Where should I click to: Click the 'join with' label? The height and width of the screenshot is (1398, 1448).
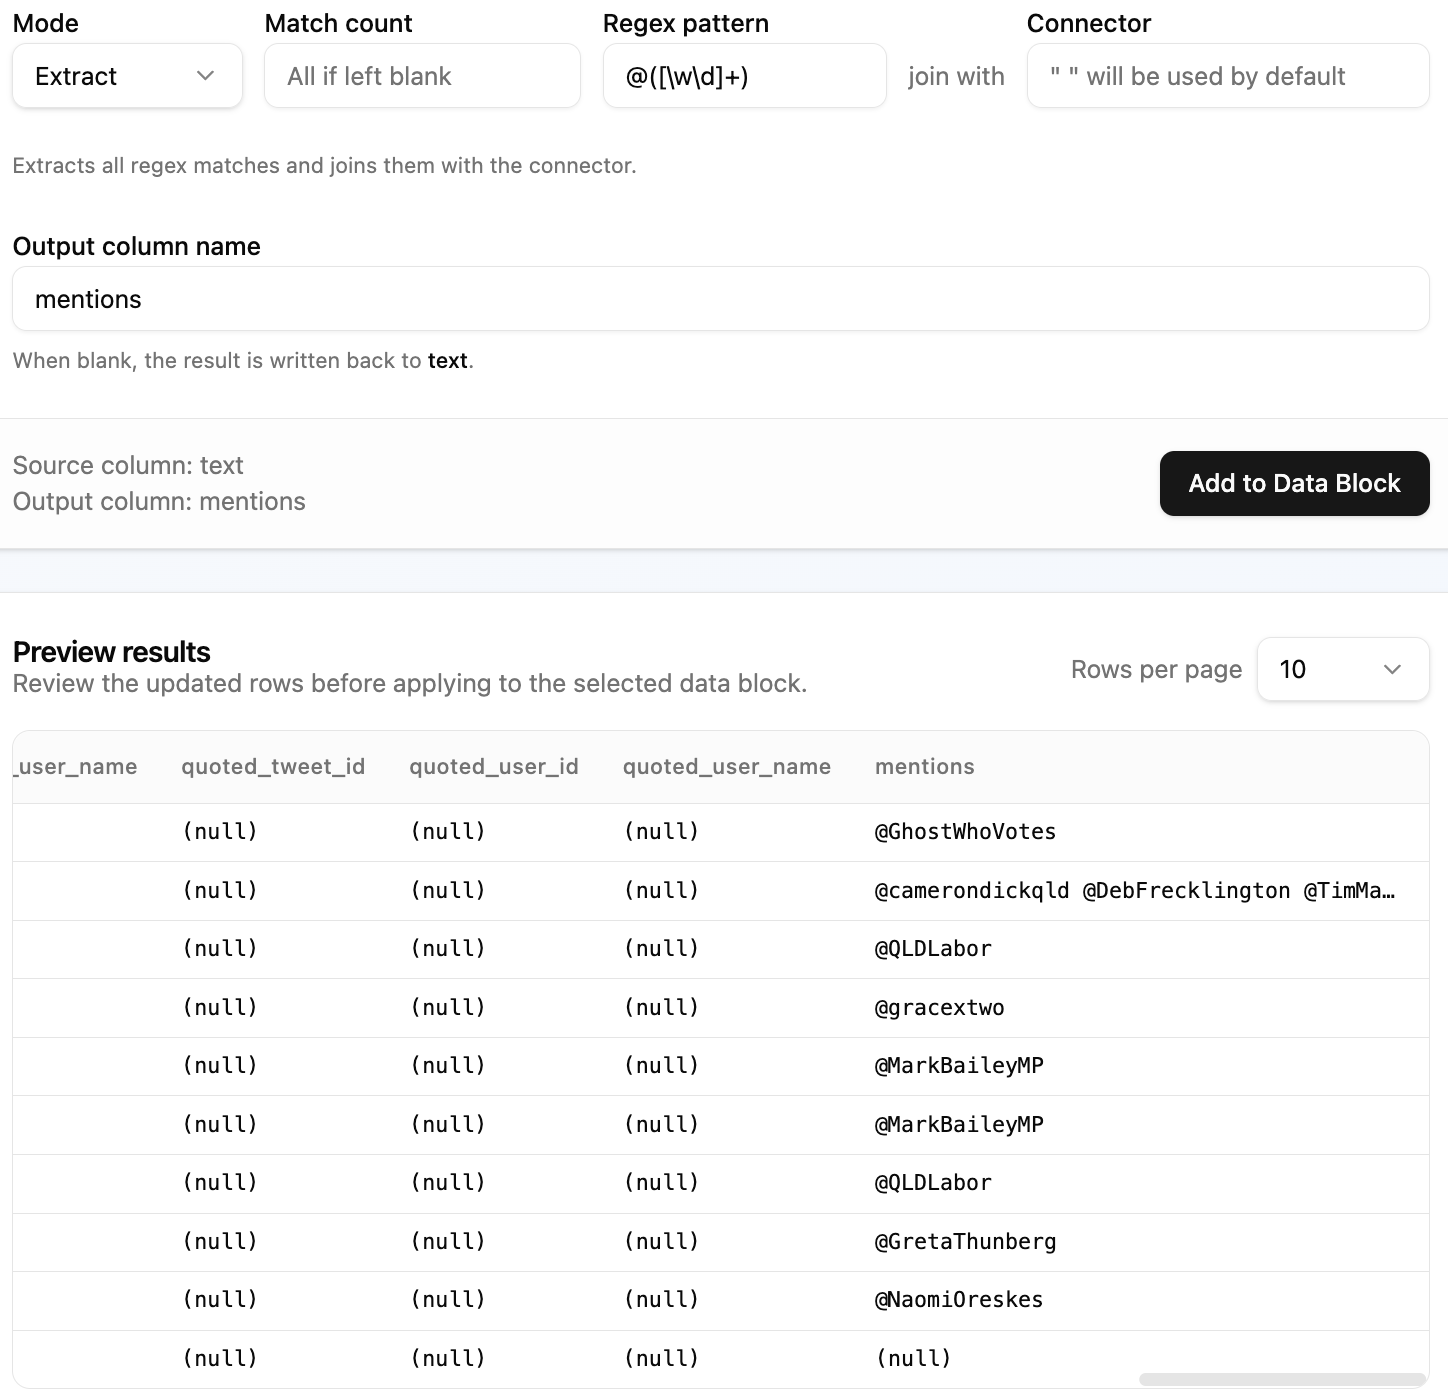point(956,76)
